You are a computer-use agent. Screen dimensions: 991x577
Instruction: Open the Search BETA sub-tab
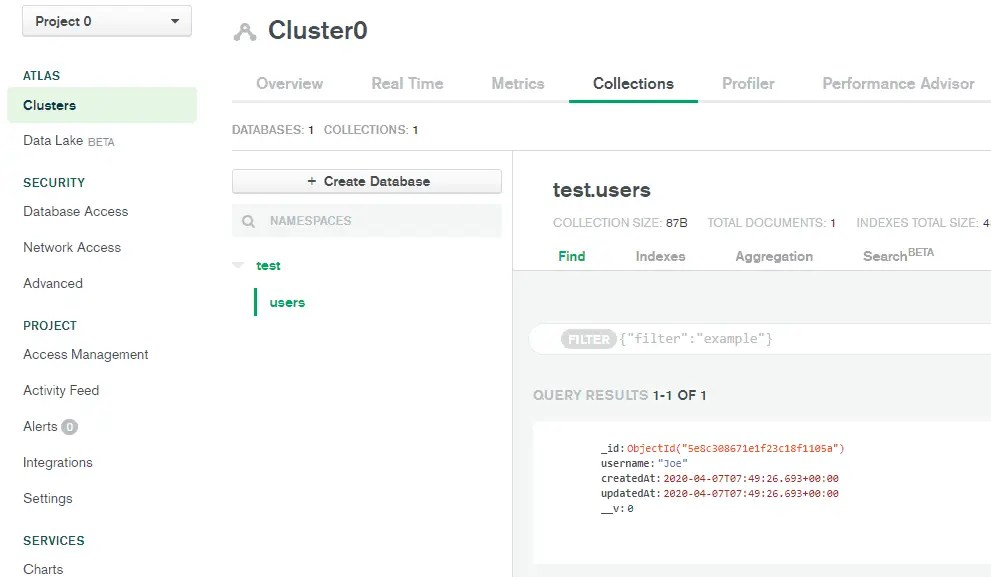click(898, 255)
